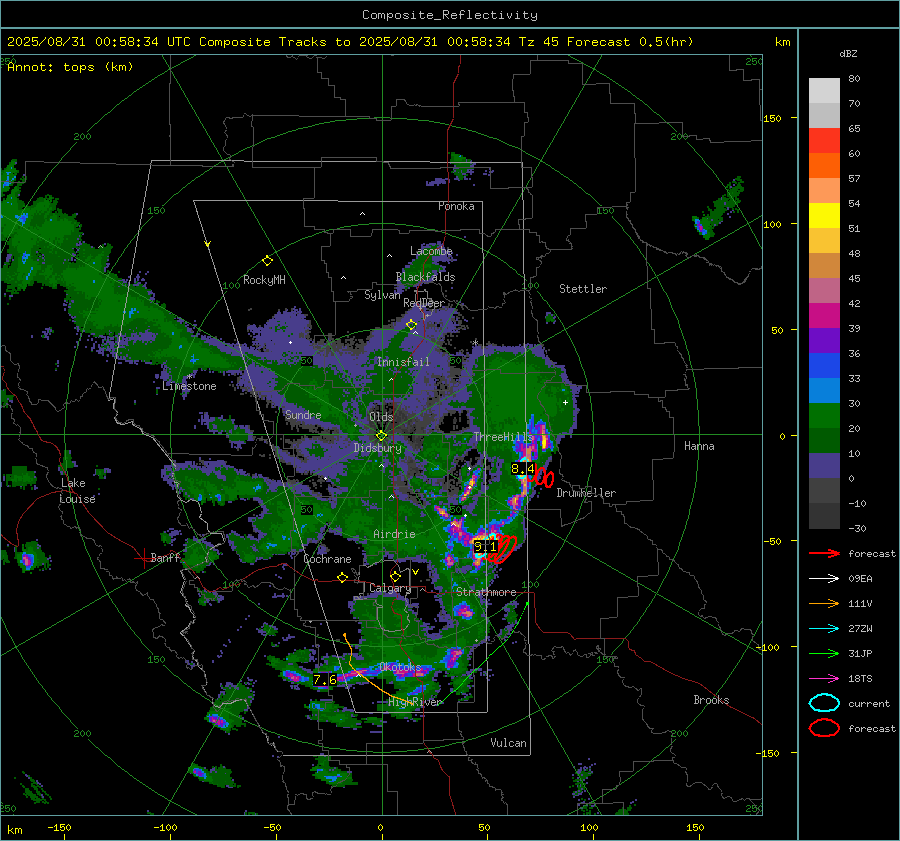Click the Hanna city label

(699, 446)
